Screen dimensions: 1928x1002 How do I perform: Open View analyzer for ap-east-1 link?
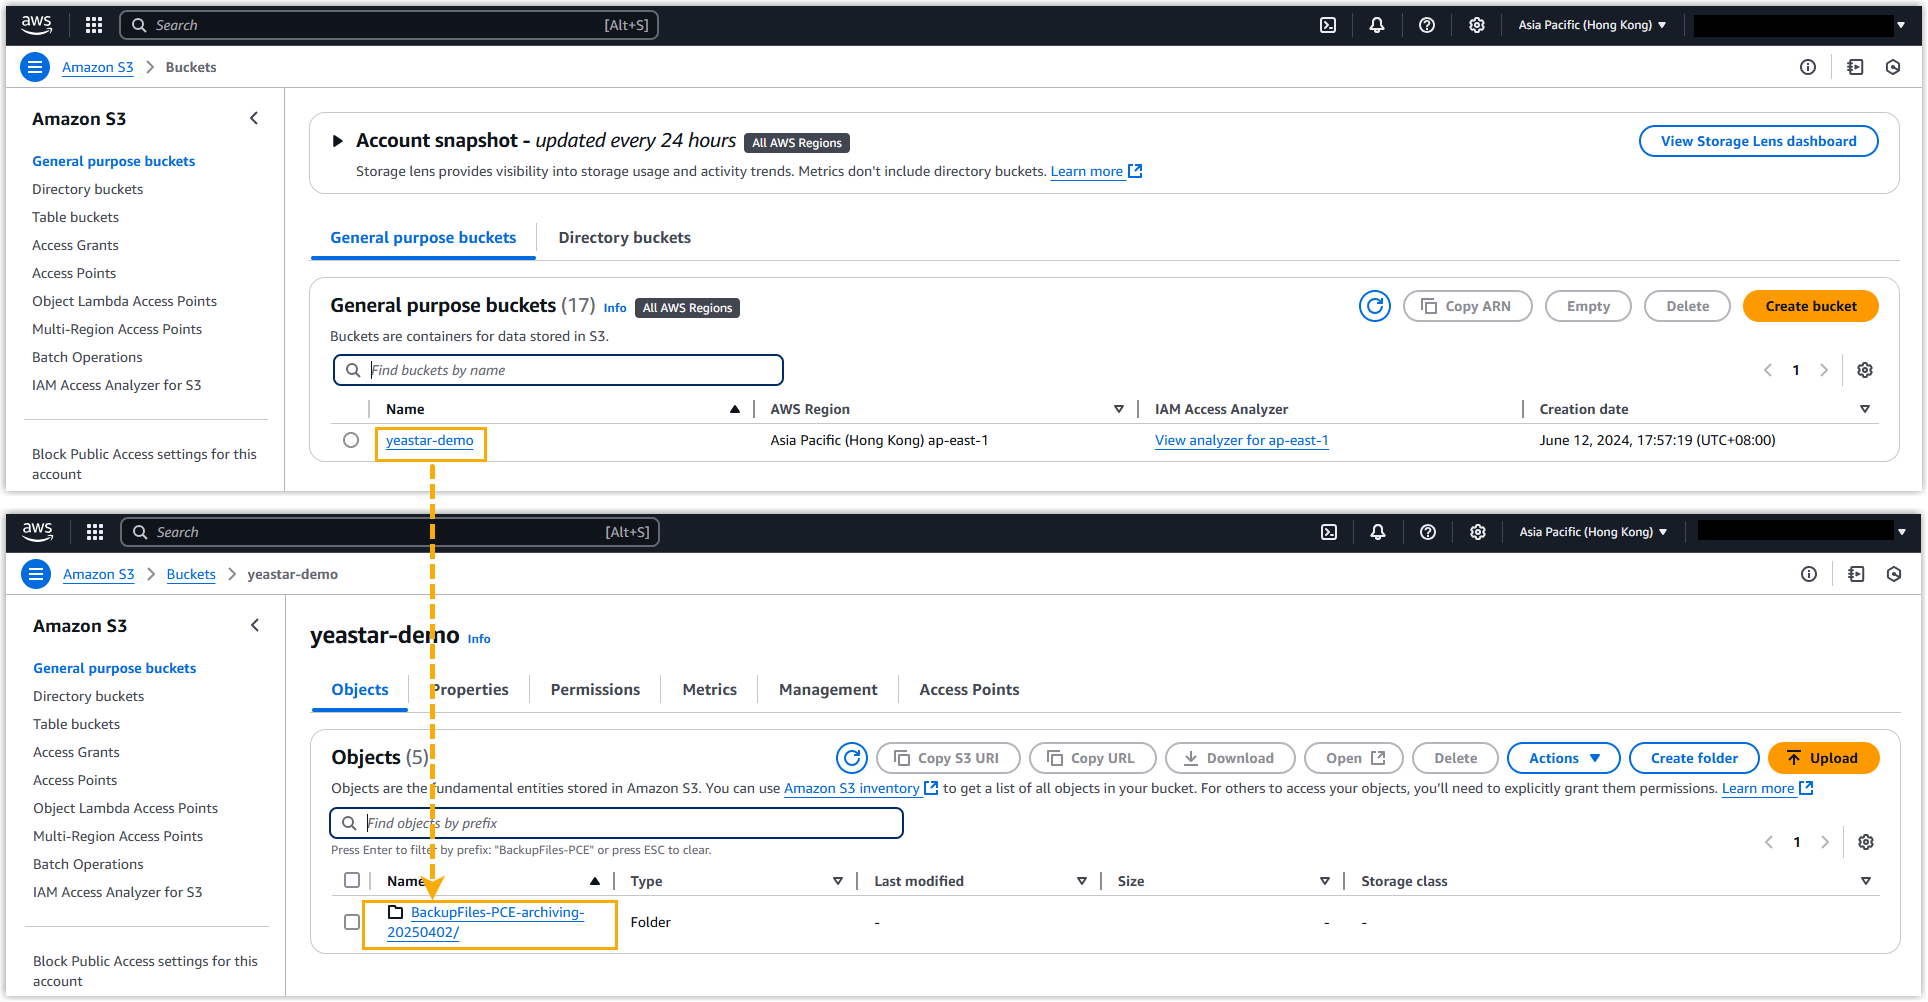click(x=1241, y=440)
